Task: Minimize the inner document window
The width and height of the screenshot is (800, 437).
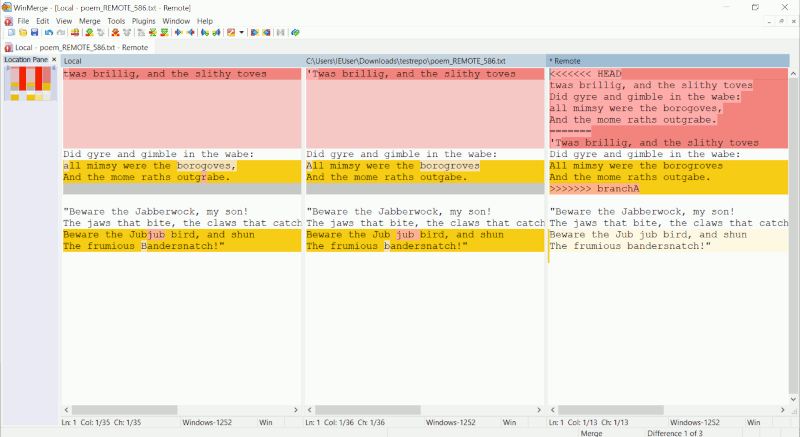Action: 769,21
